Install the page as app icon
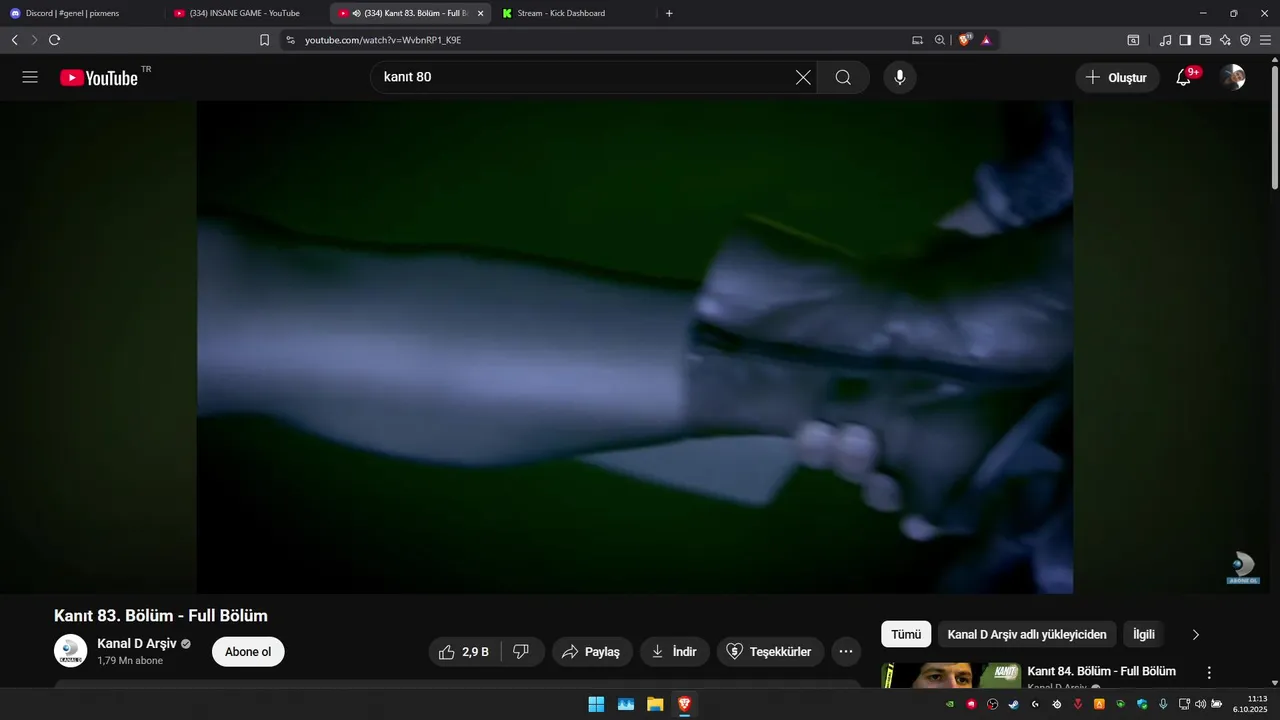 tap(917, 40)
